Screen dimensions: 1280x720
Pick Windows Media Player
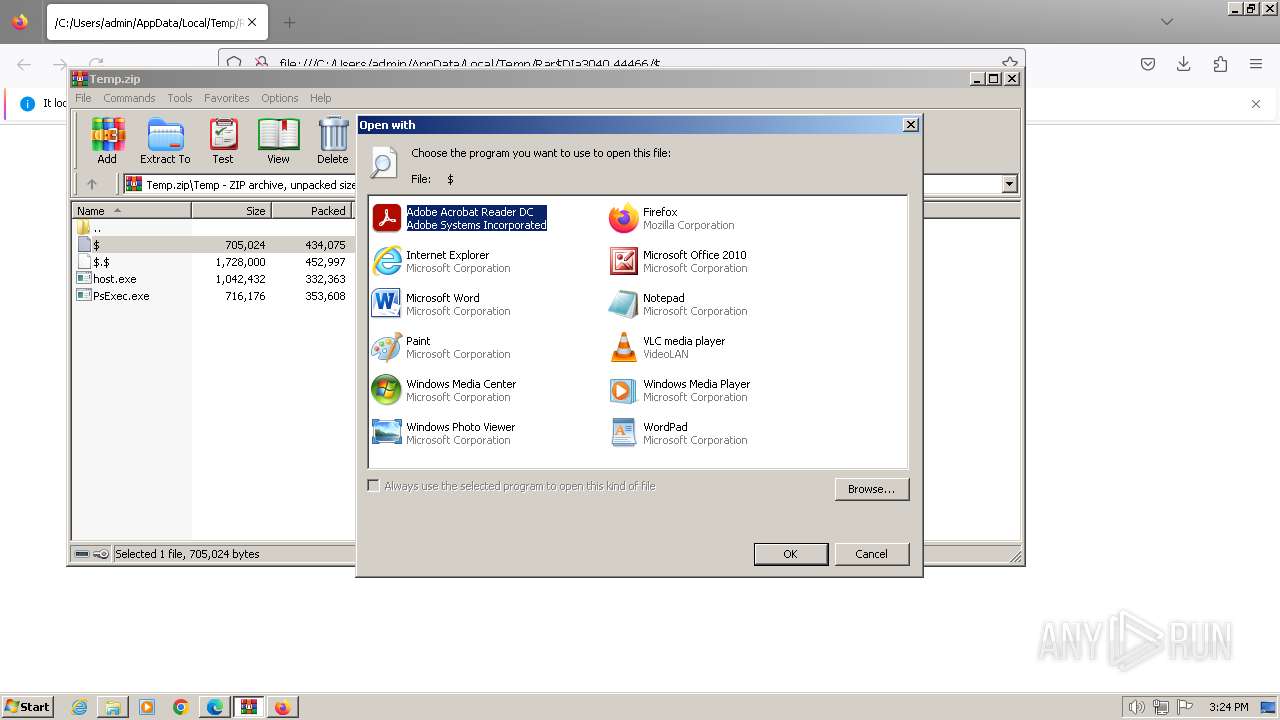pos(680,390)
